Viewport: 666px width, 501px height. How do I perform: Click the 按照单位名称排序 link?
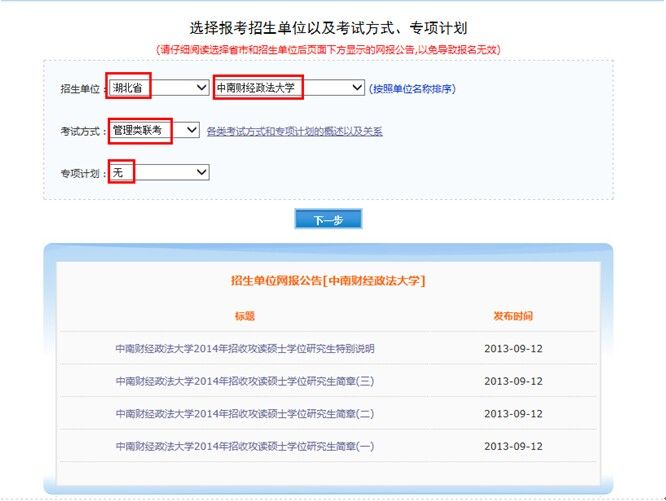click(x=412, y=89)
